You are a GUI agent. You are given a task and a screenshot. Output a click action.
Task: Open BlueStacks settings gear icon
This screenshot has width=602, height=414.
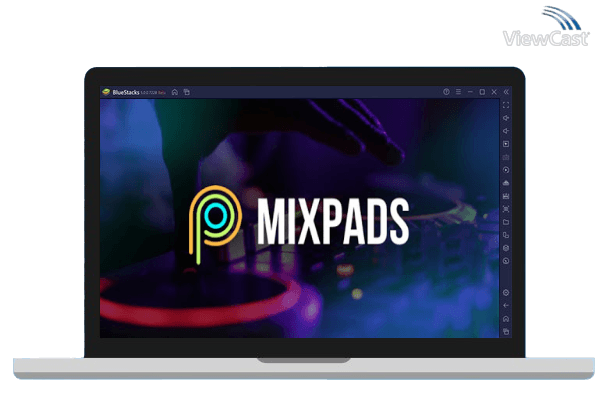pos(506,293)
